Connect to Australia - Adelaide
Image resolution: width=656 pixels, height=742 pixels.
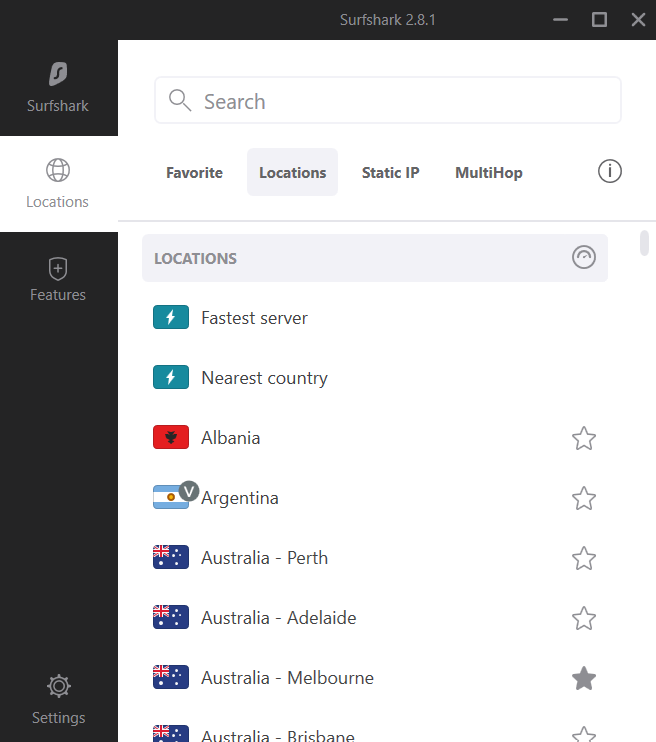[375, 618]
